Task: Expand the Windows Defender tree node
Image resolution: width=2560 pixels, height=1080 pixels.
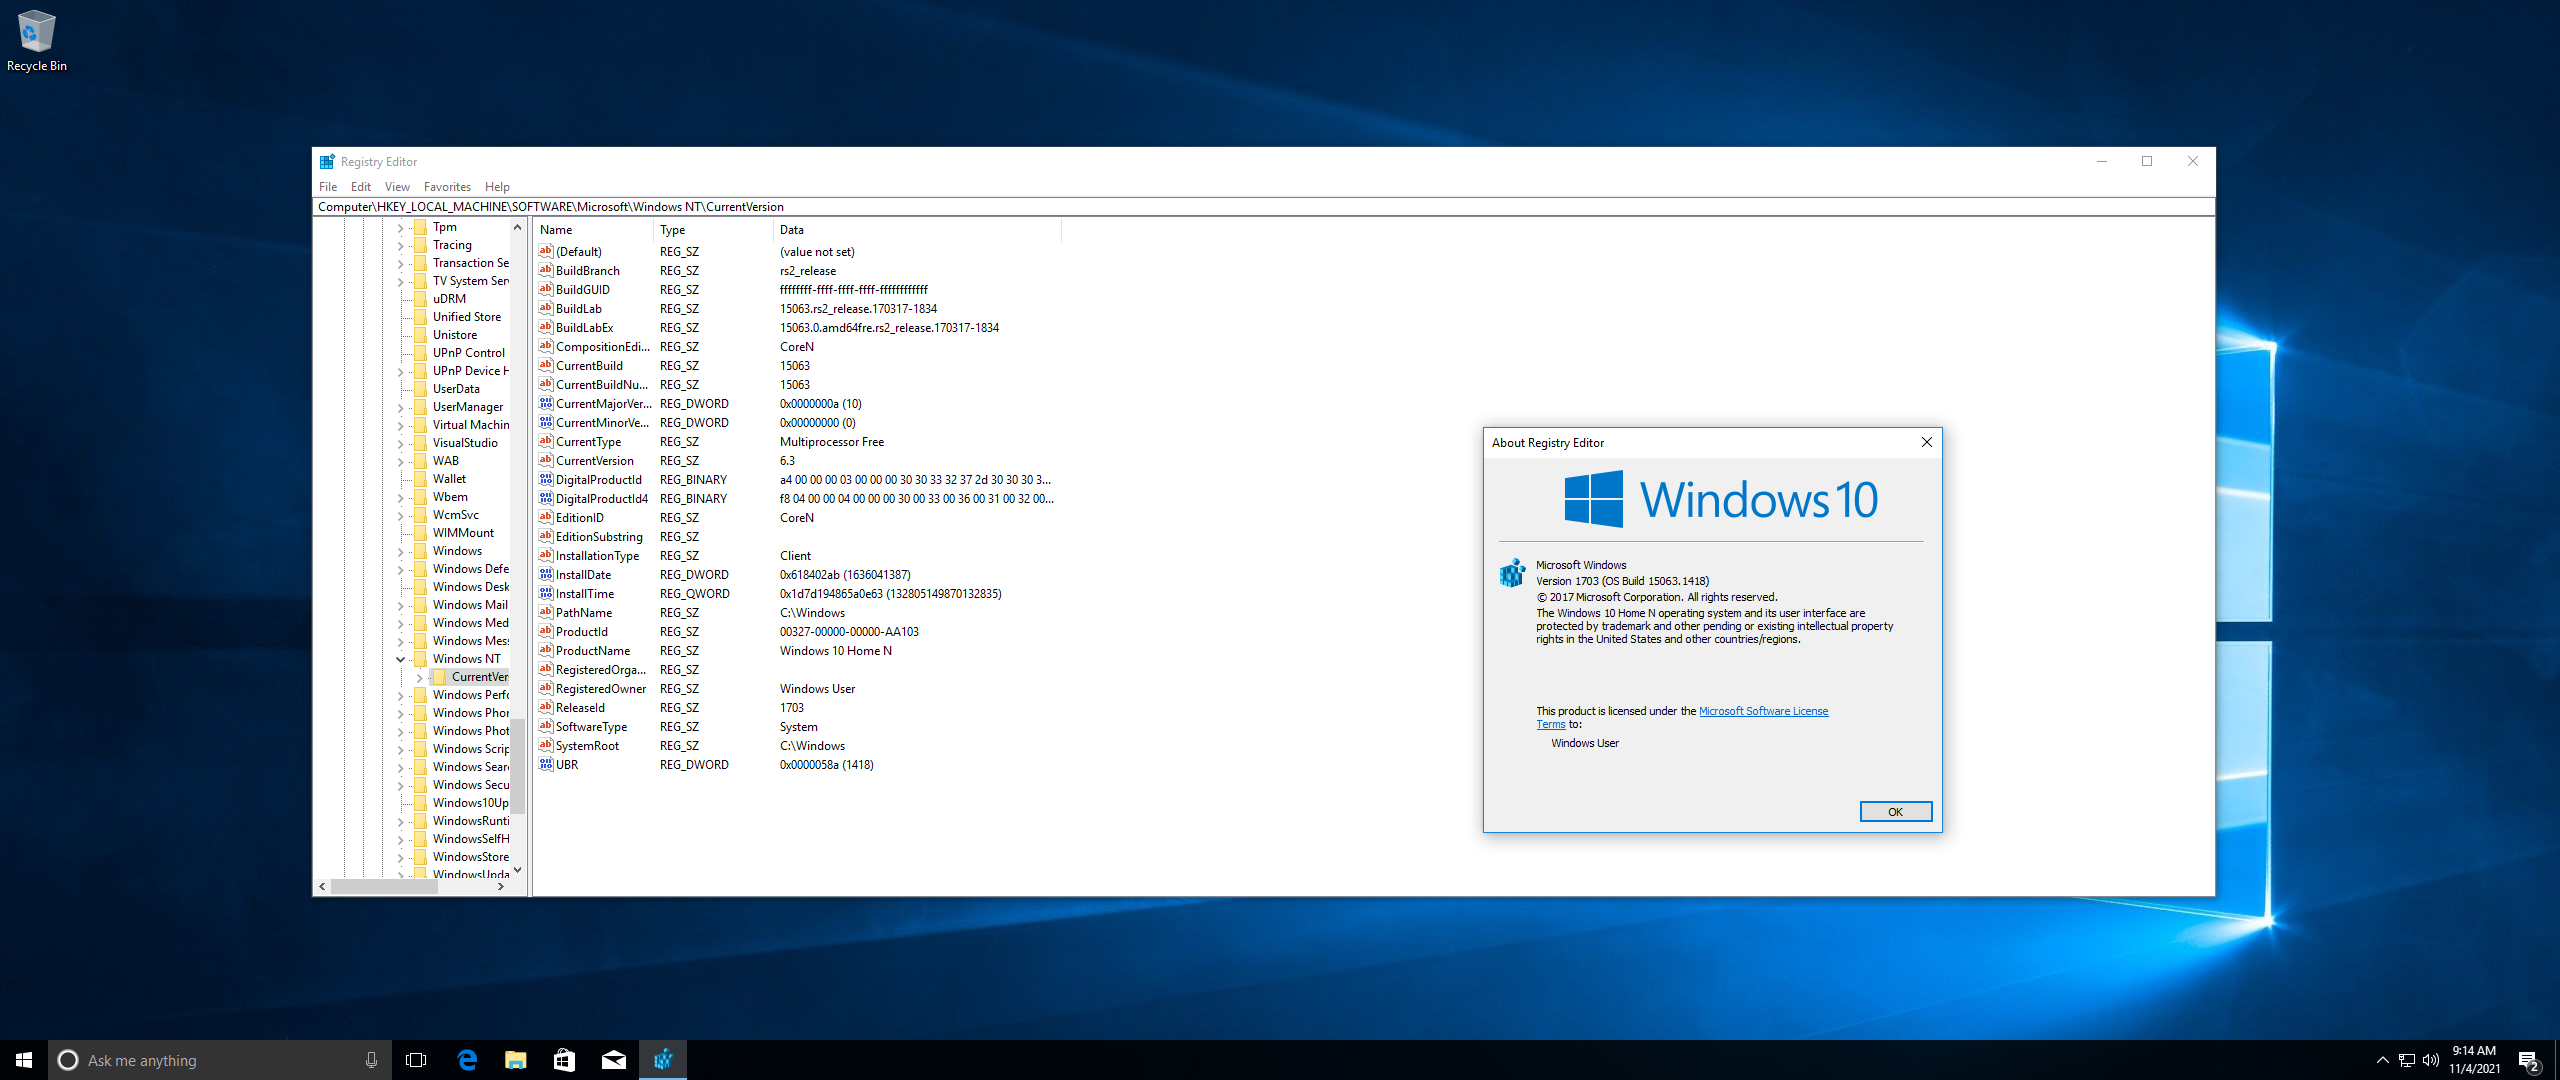Action: [400, 569]
